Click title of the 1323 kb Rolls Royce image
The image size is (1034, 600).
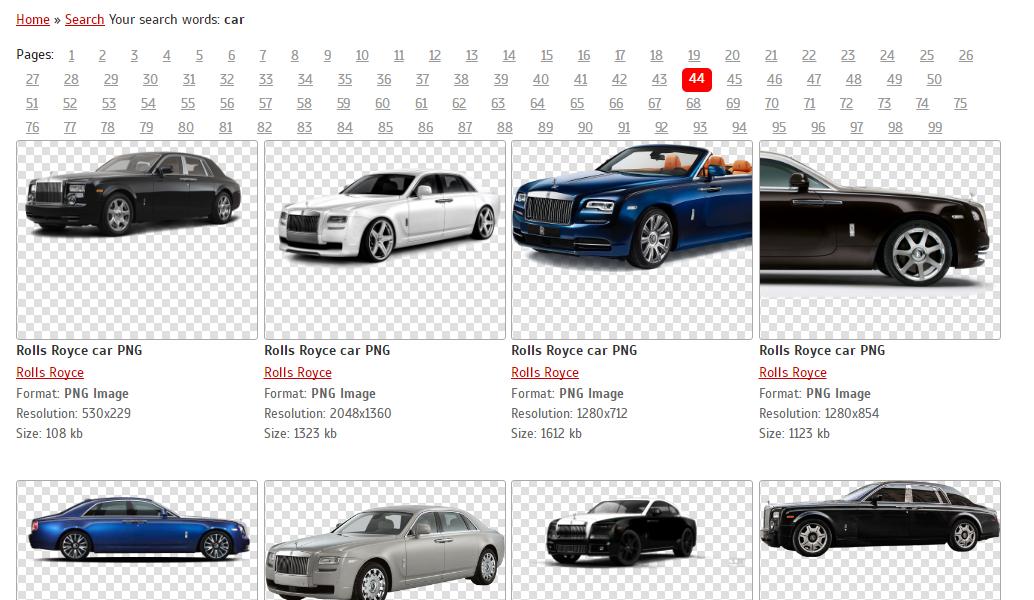327,351
